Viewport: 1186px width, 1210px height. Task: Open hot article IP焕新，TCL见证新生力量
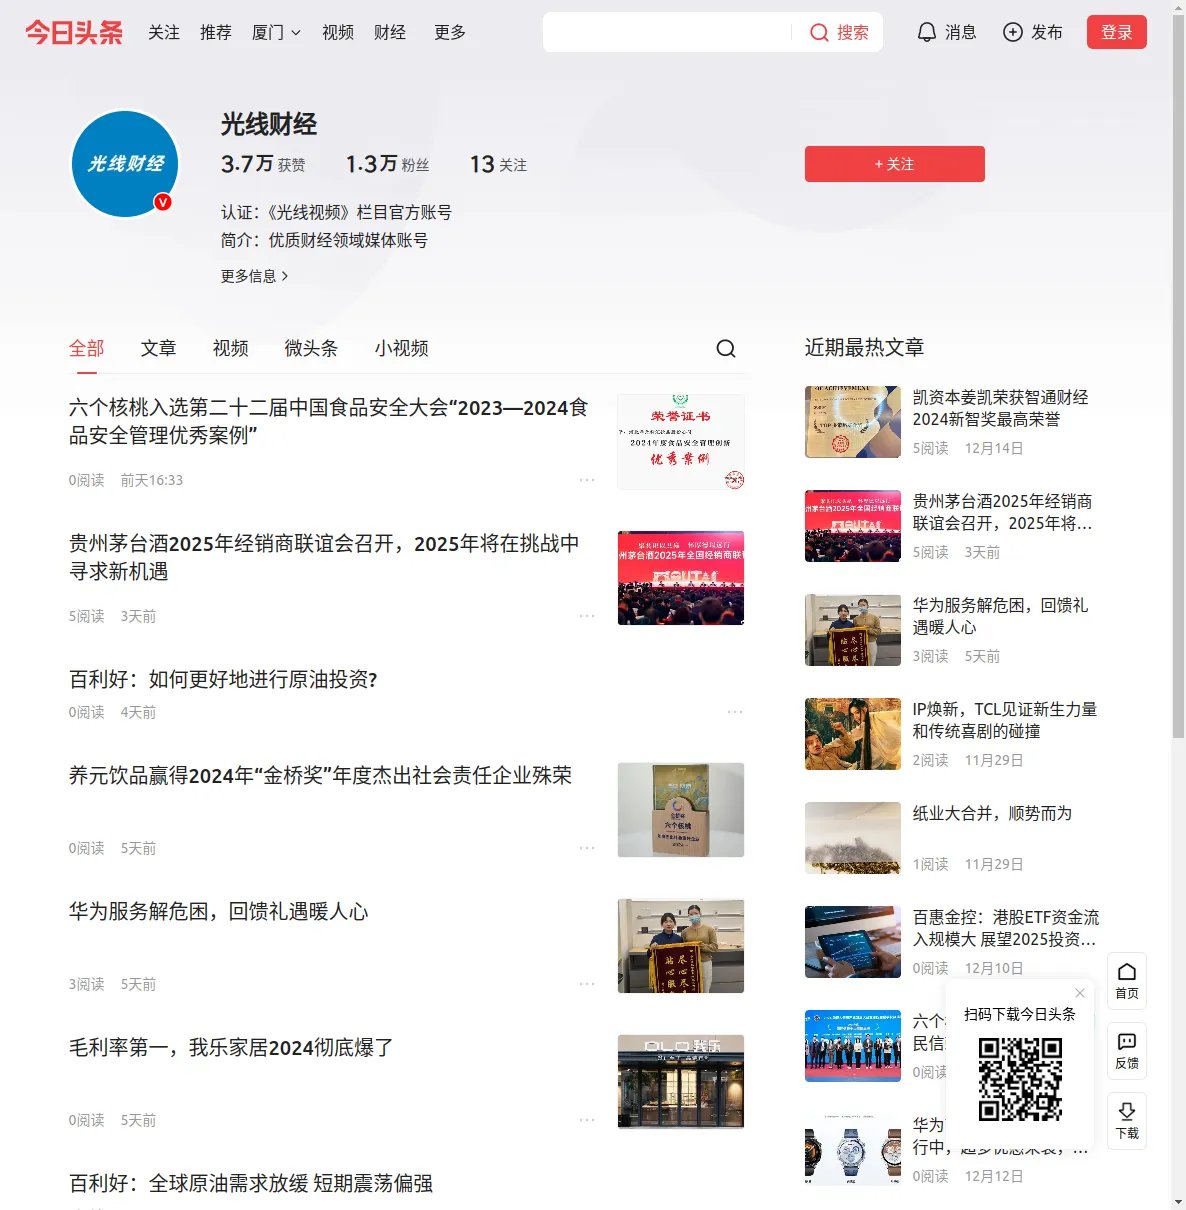click(1005, 720)
